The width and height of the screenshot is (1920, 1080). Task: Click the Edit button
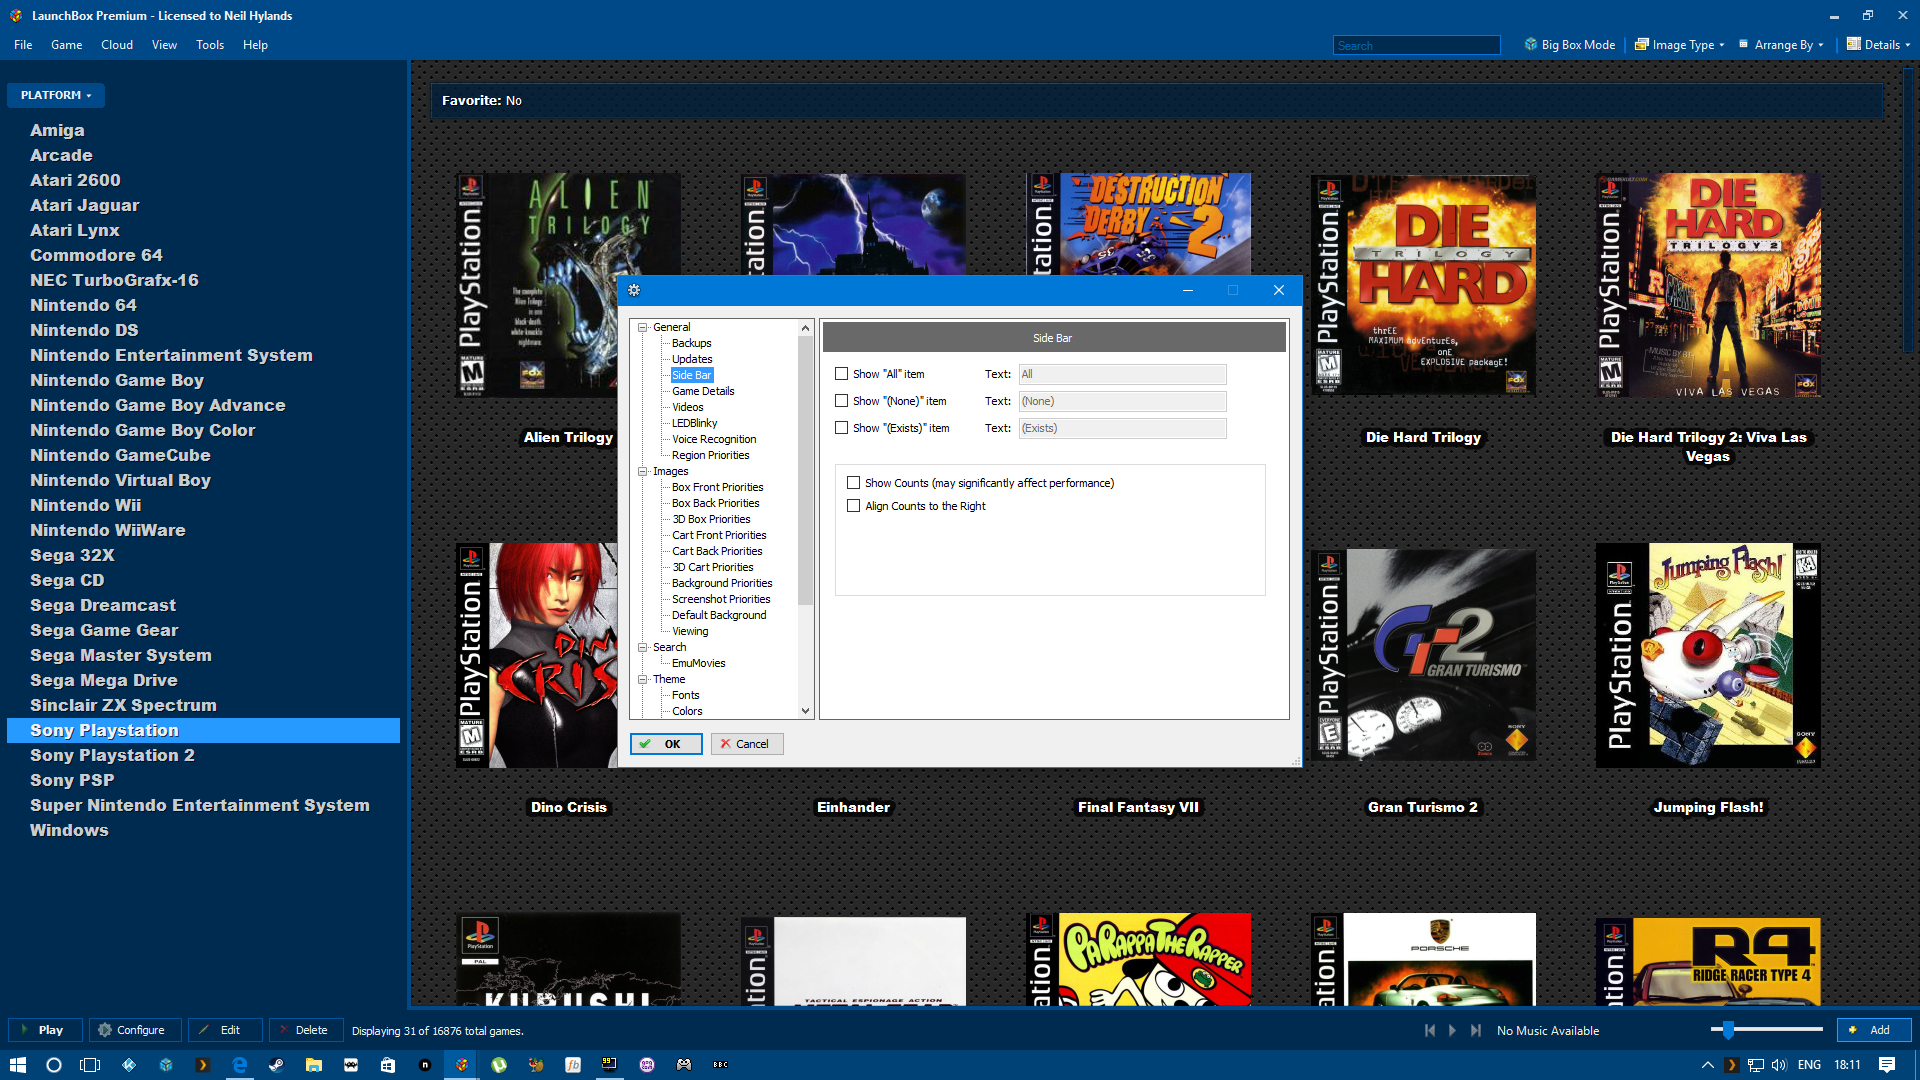point(225,1030)
